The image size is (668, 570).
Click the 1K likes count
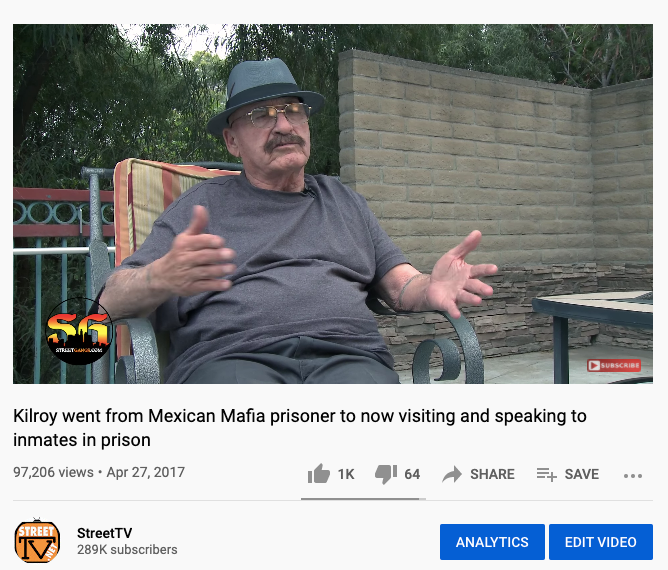346,474
